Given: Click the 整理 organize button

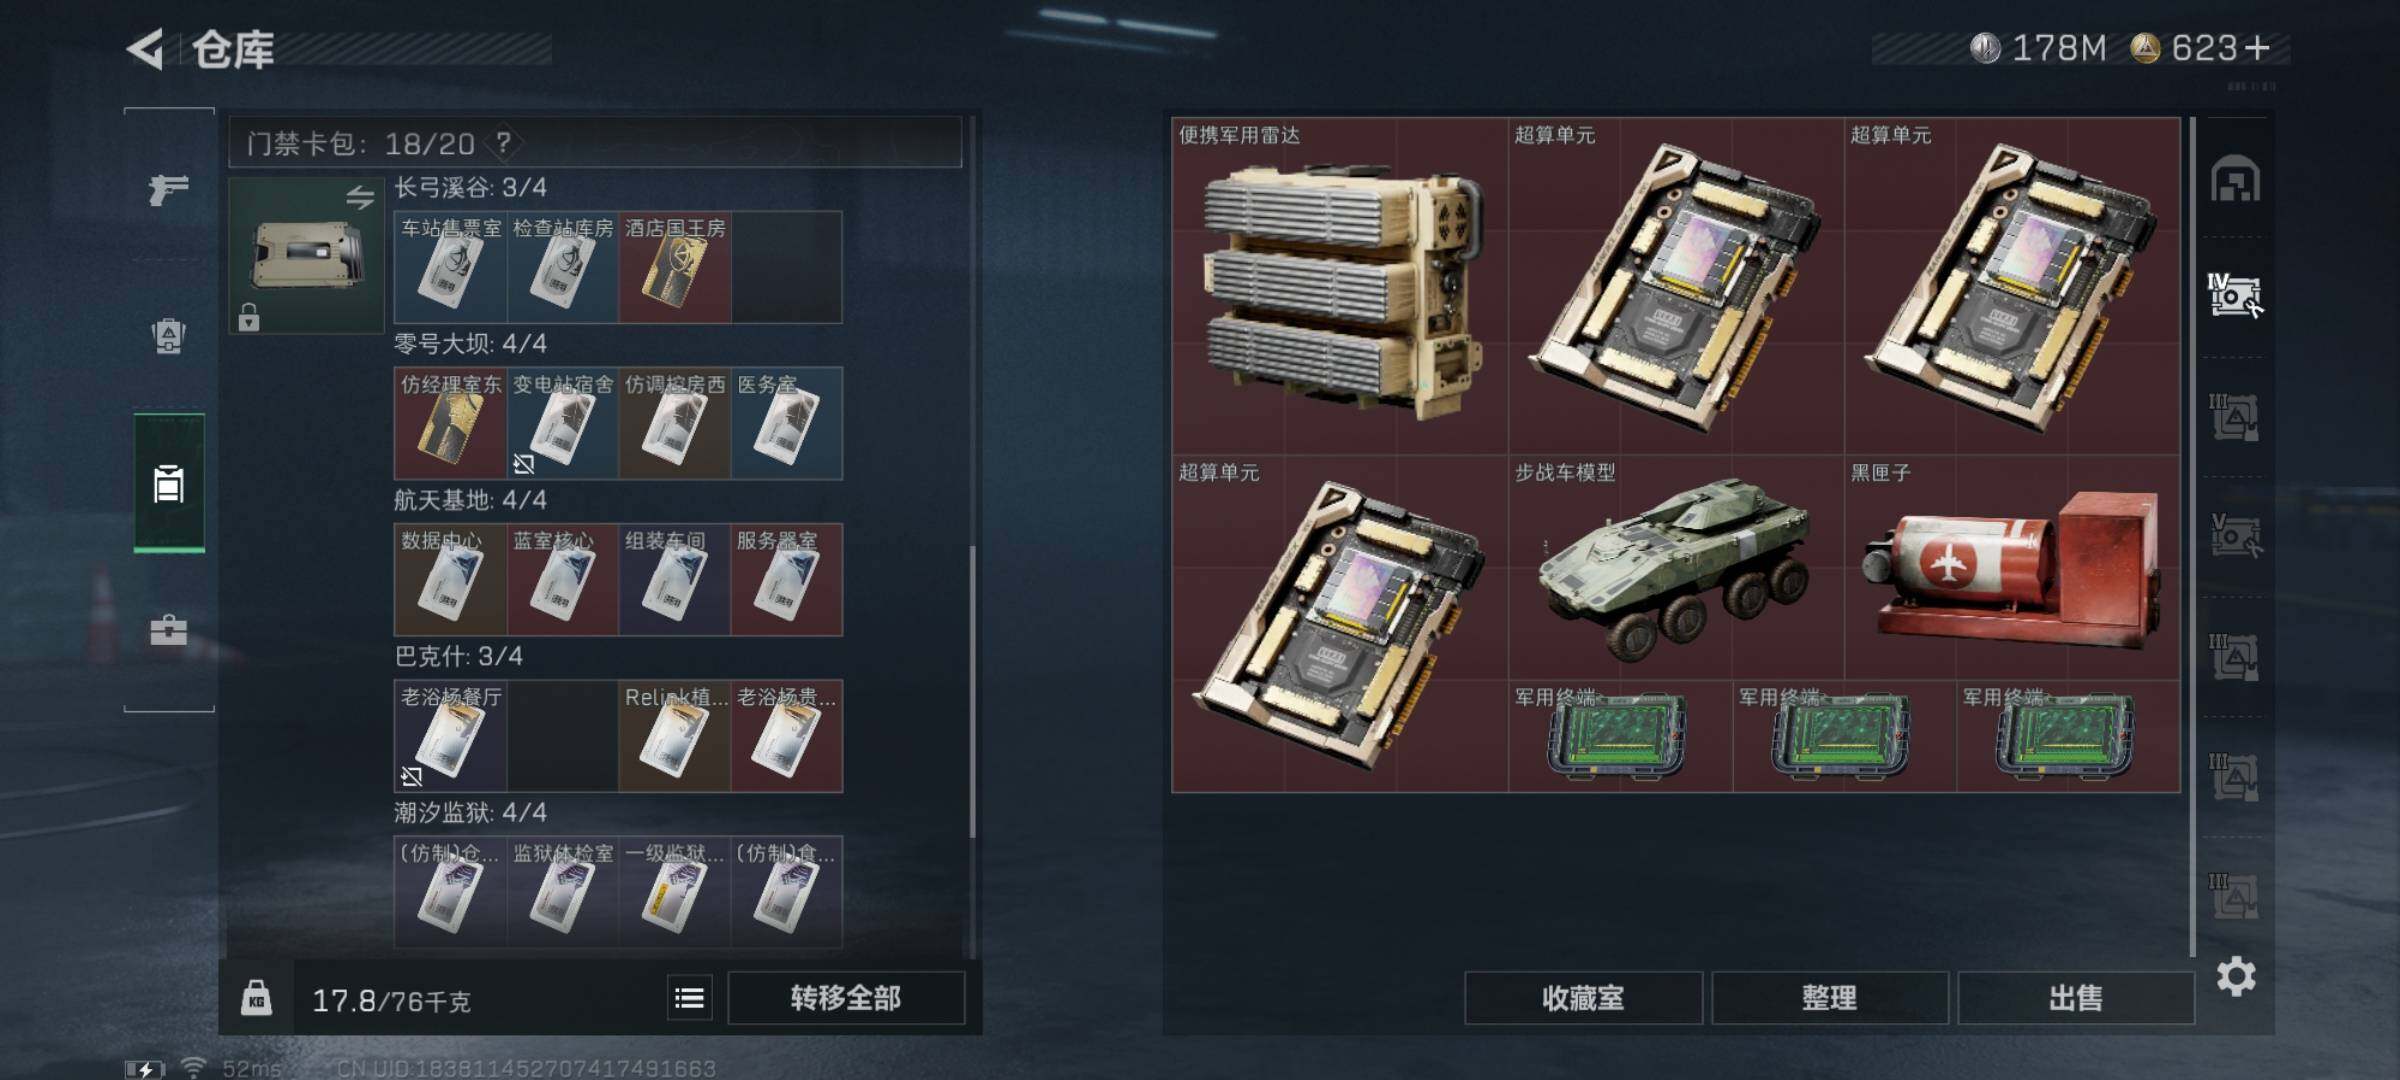Looking at the screenshot, I should 1830,997.
